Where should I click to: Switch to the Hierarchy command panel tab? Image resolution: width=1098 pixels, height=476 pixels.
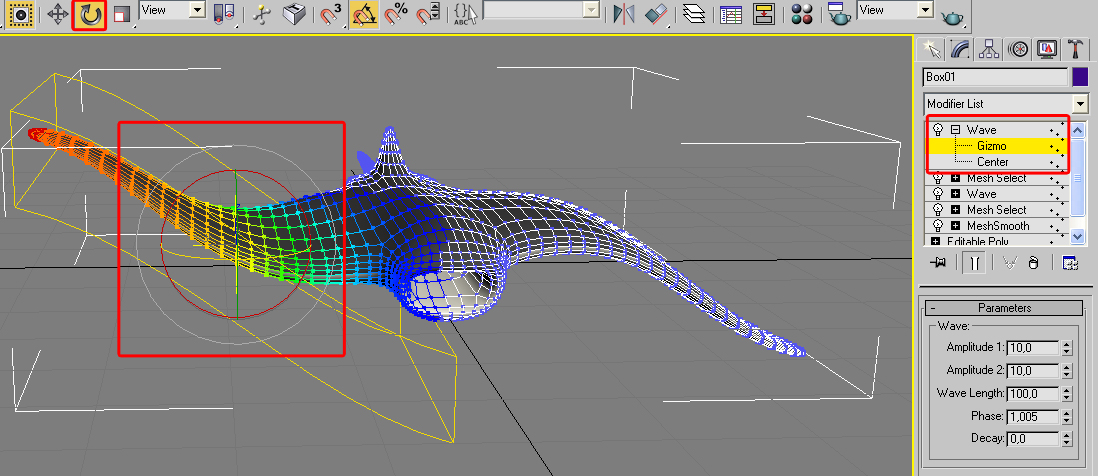(989, 49)
